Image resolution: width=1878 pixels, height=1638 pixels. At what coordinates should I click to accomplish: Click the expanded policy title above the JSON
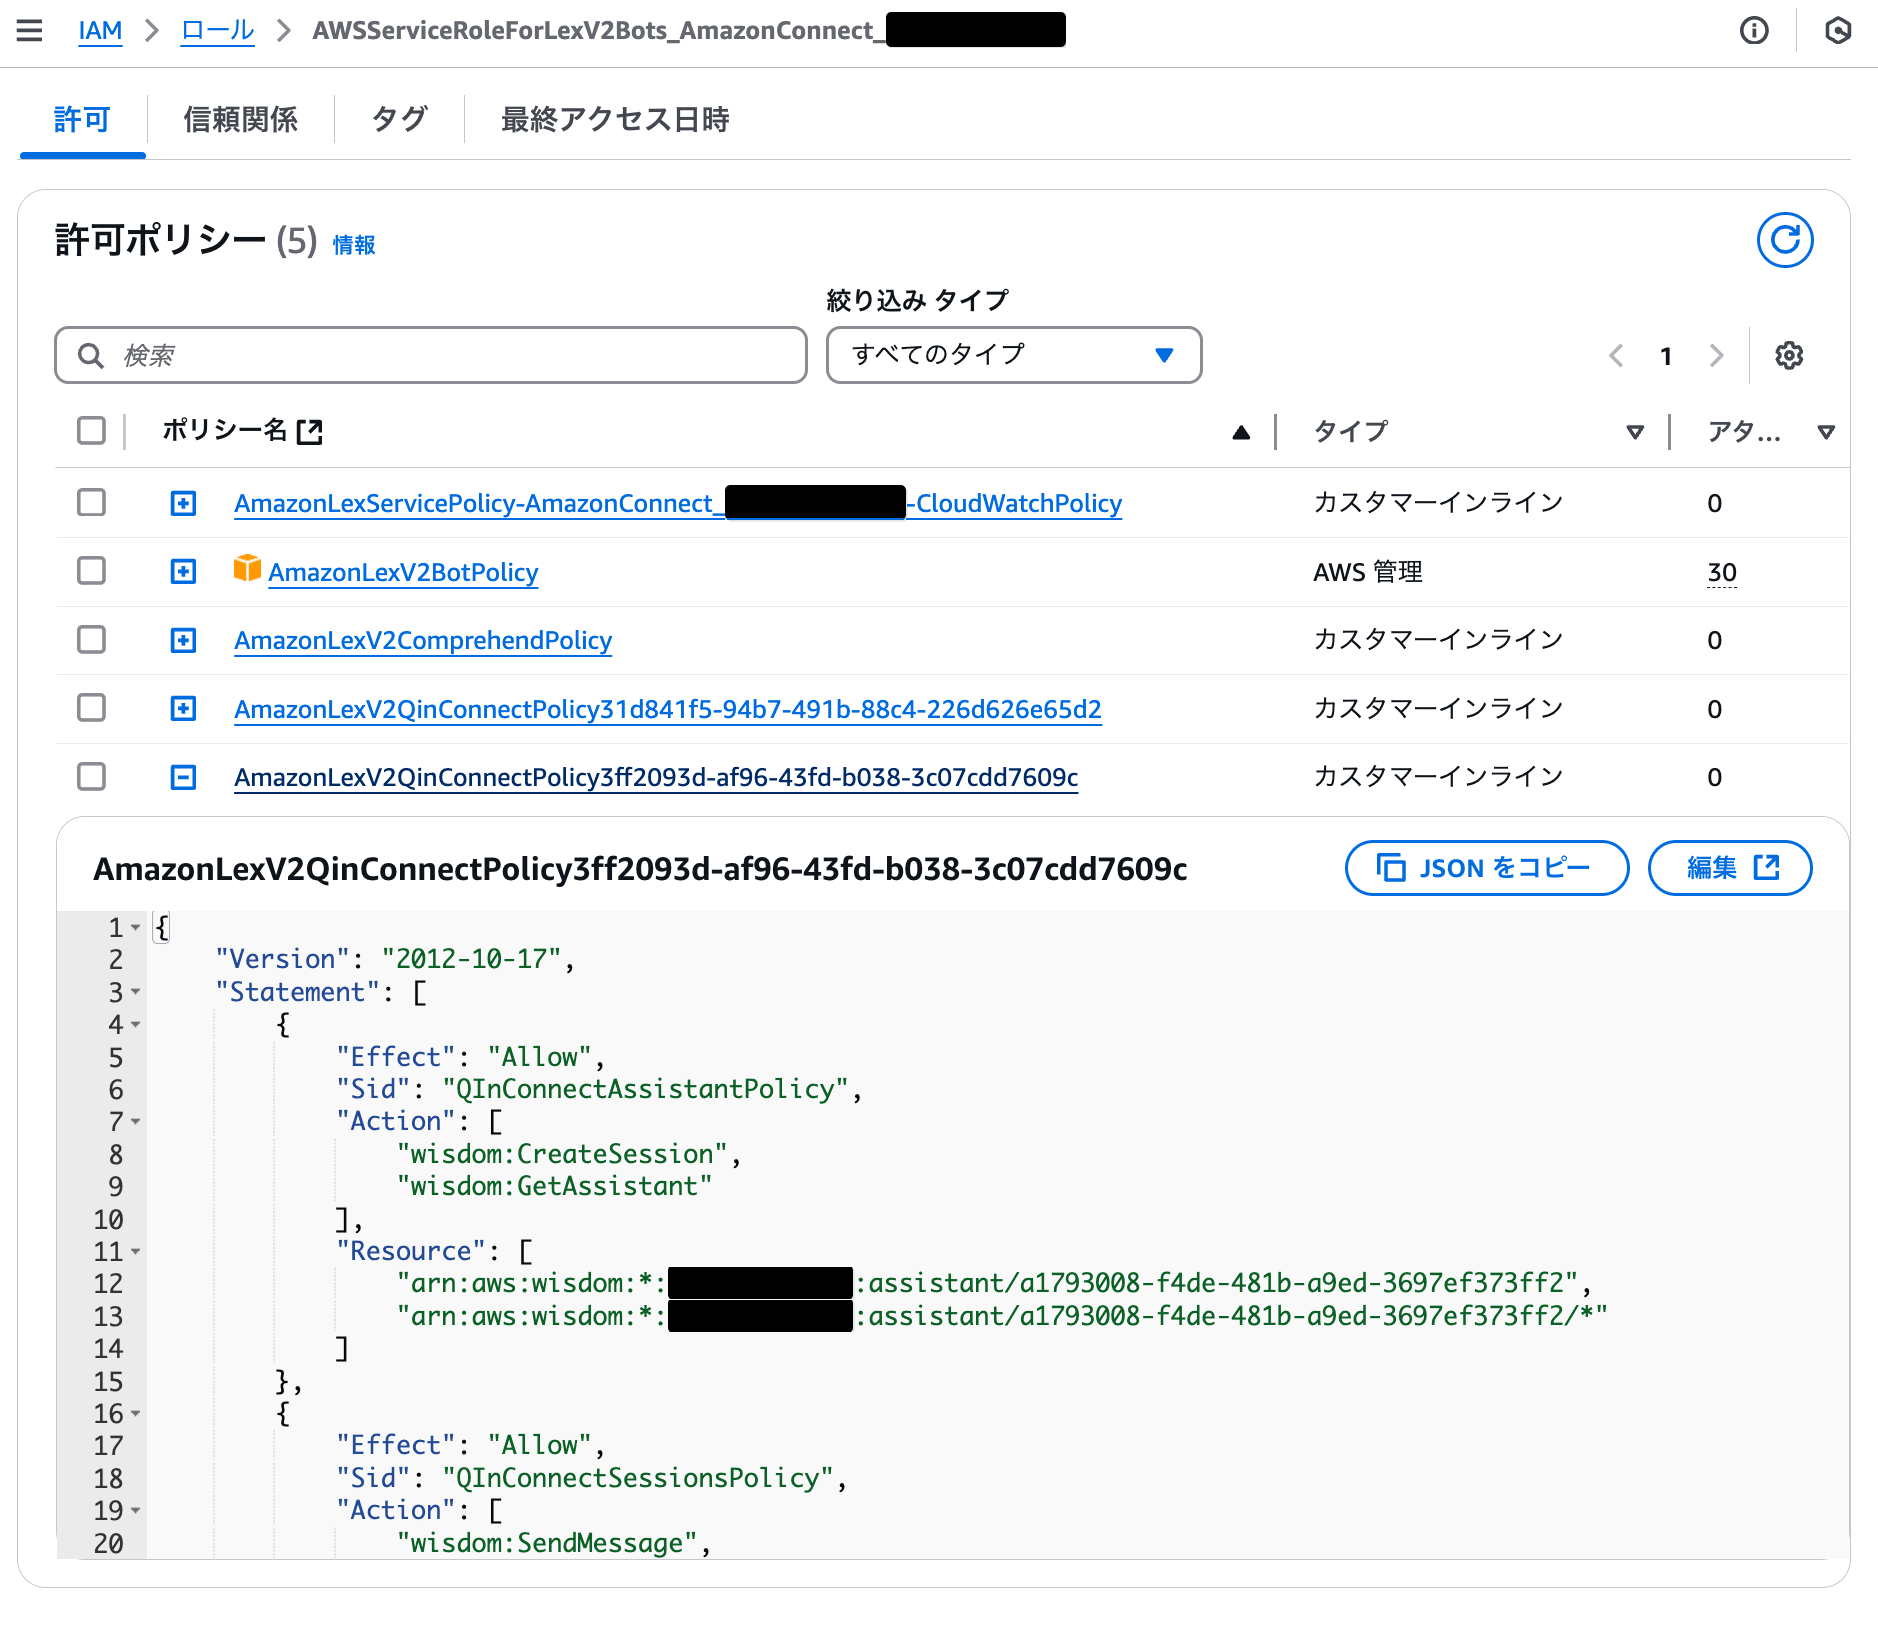pyautogui.click(x=640, y=869)
